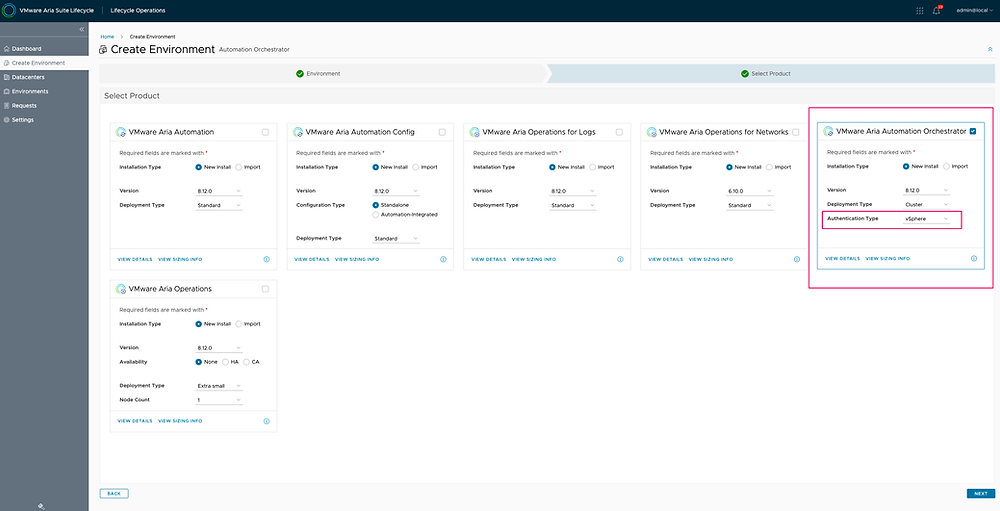Click info icon on VMware Aria Operations card
This screenshot has width=1000, height=511.
pos(266,421)
